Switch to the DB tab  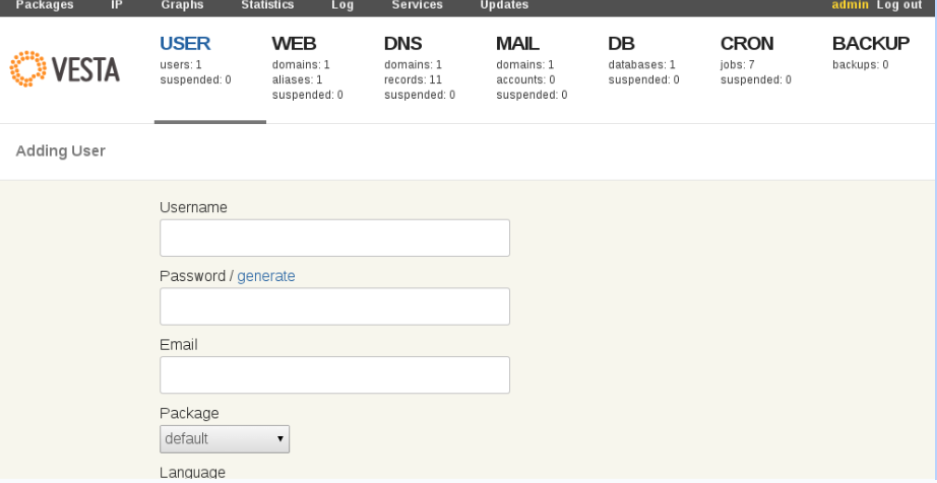[x=621, y=44]
